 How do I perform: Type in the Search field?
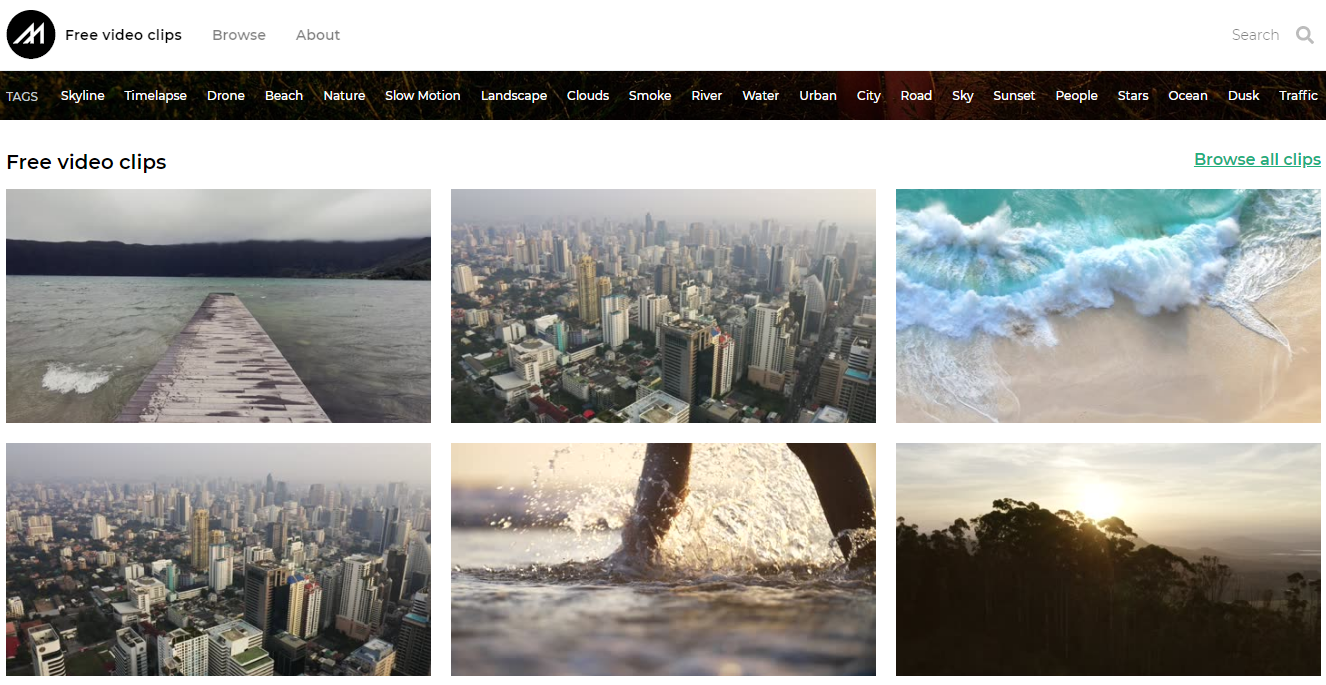(1254, 35)
